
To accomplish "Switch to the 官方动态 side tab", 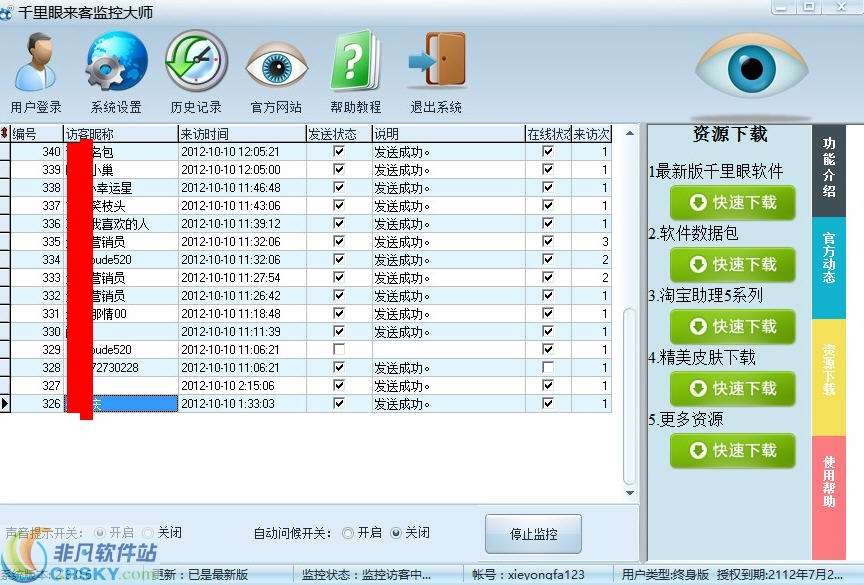I will [829, 267].
